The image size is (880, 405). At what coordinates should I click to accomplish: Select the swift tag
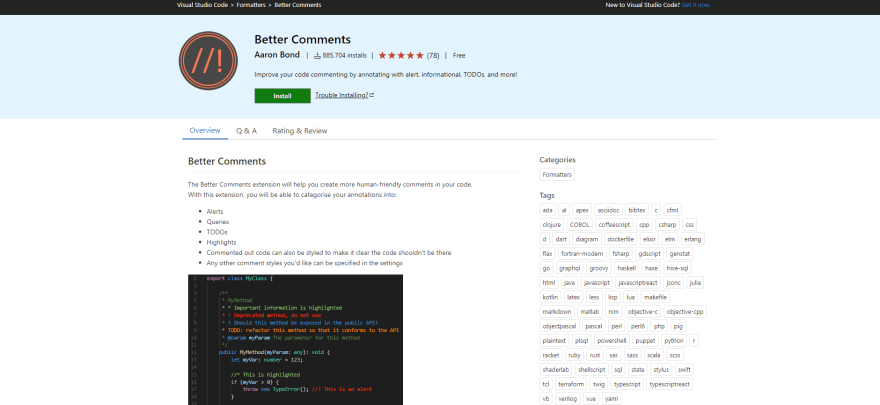click(x=684, y=370)
